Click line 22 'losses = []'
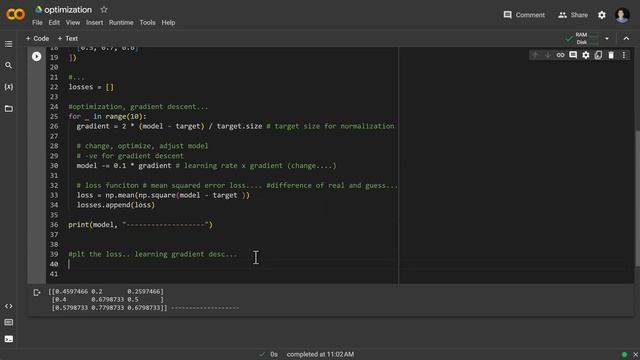Image resolution: width=640 pixels, height=360 pixels. coord(91,87)
